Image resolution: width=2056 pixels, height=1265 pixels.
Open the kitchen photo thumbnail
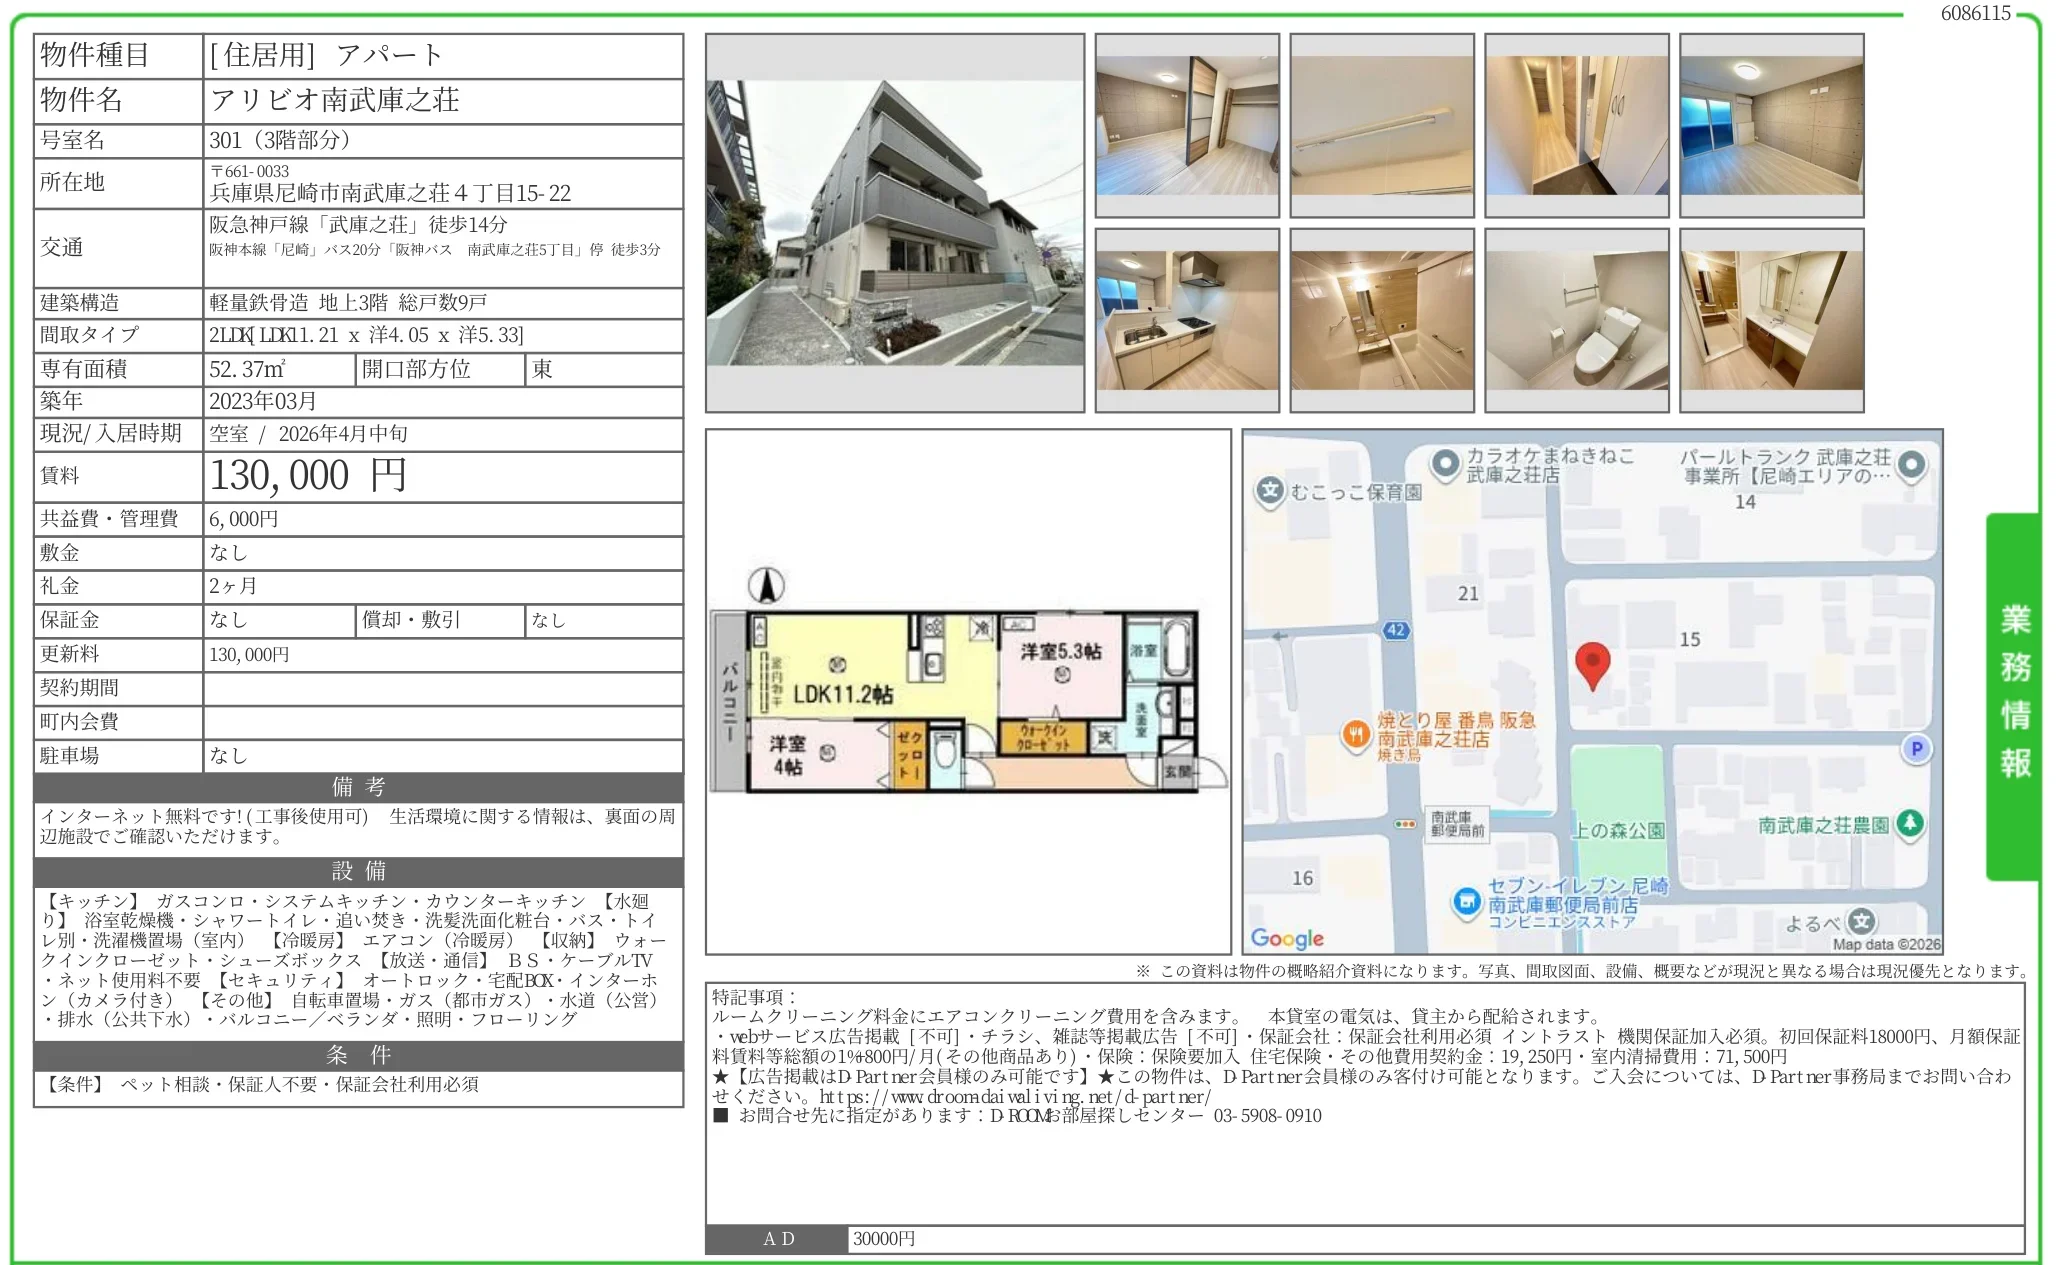(1187, 320)
